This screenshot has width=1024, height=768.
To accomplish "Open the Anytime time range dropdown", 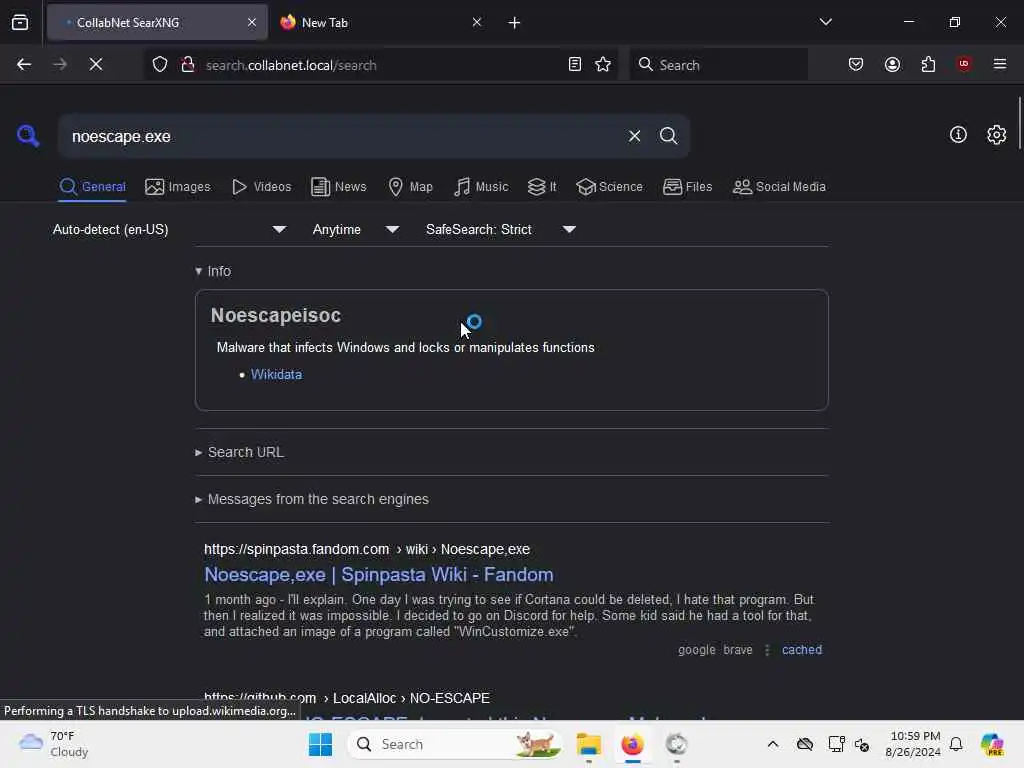I will coord(355,229).
